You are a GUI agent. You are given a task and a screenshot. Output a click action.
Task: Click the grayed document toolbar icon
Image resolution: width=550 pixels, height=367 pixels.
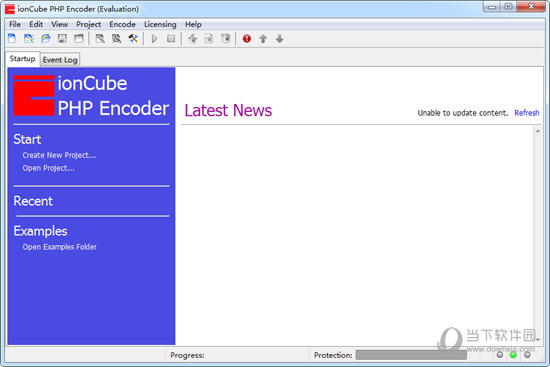[209, 39]
